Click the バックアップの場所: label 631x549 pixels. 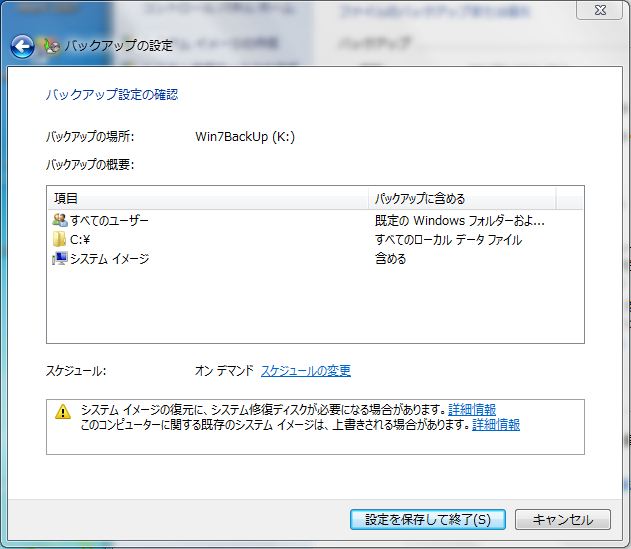click(90, 137)
